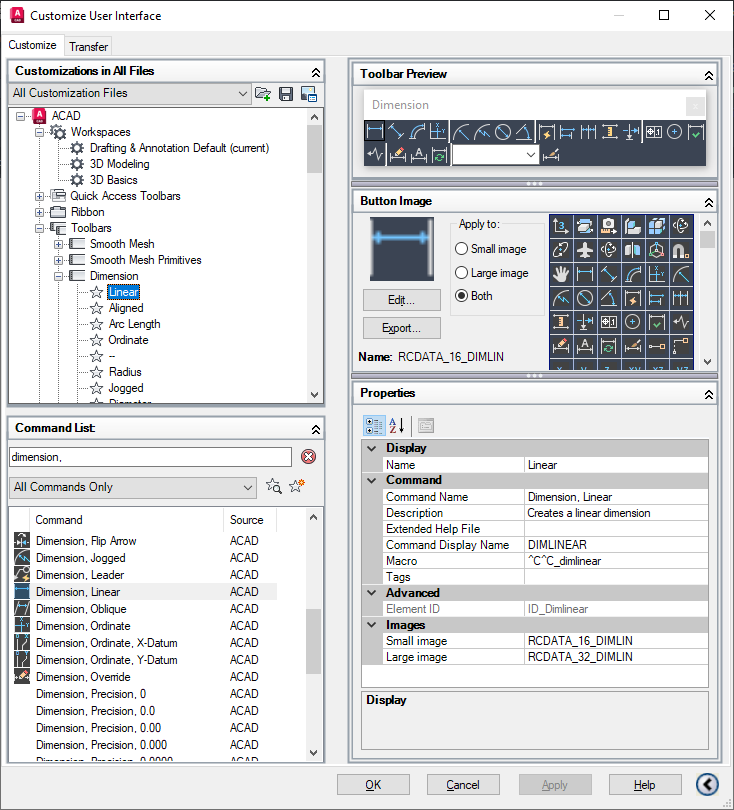Collapse the Advanced properties category
The width and height of the screenshot is (734, 810).
[371, 593]
